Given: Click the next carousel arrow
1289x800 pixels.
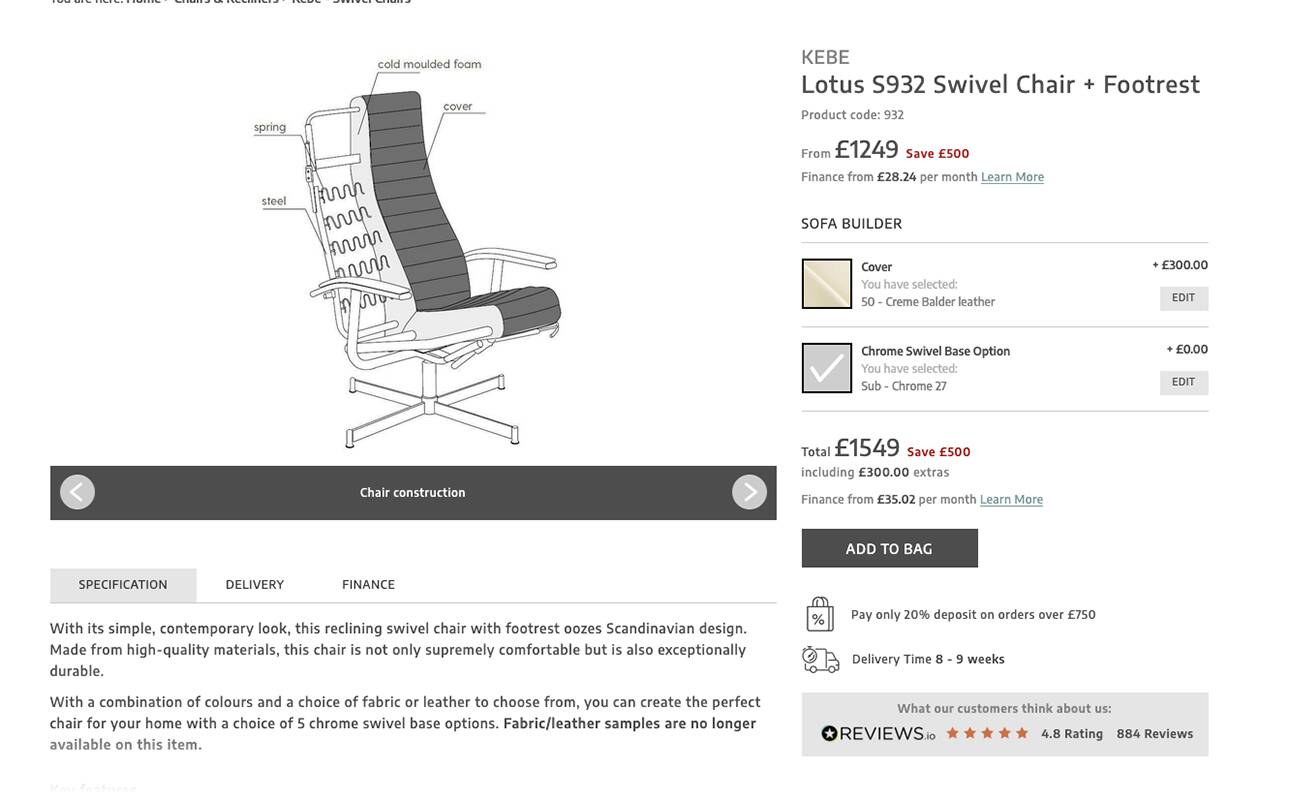Looking at the screenshot, I should (749, 491).
